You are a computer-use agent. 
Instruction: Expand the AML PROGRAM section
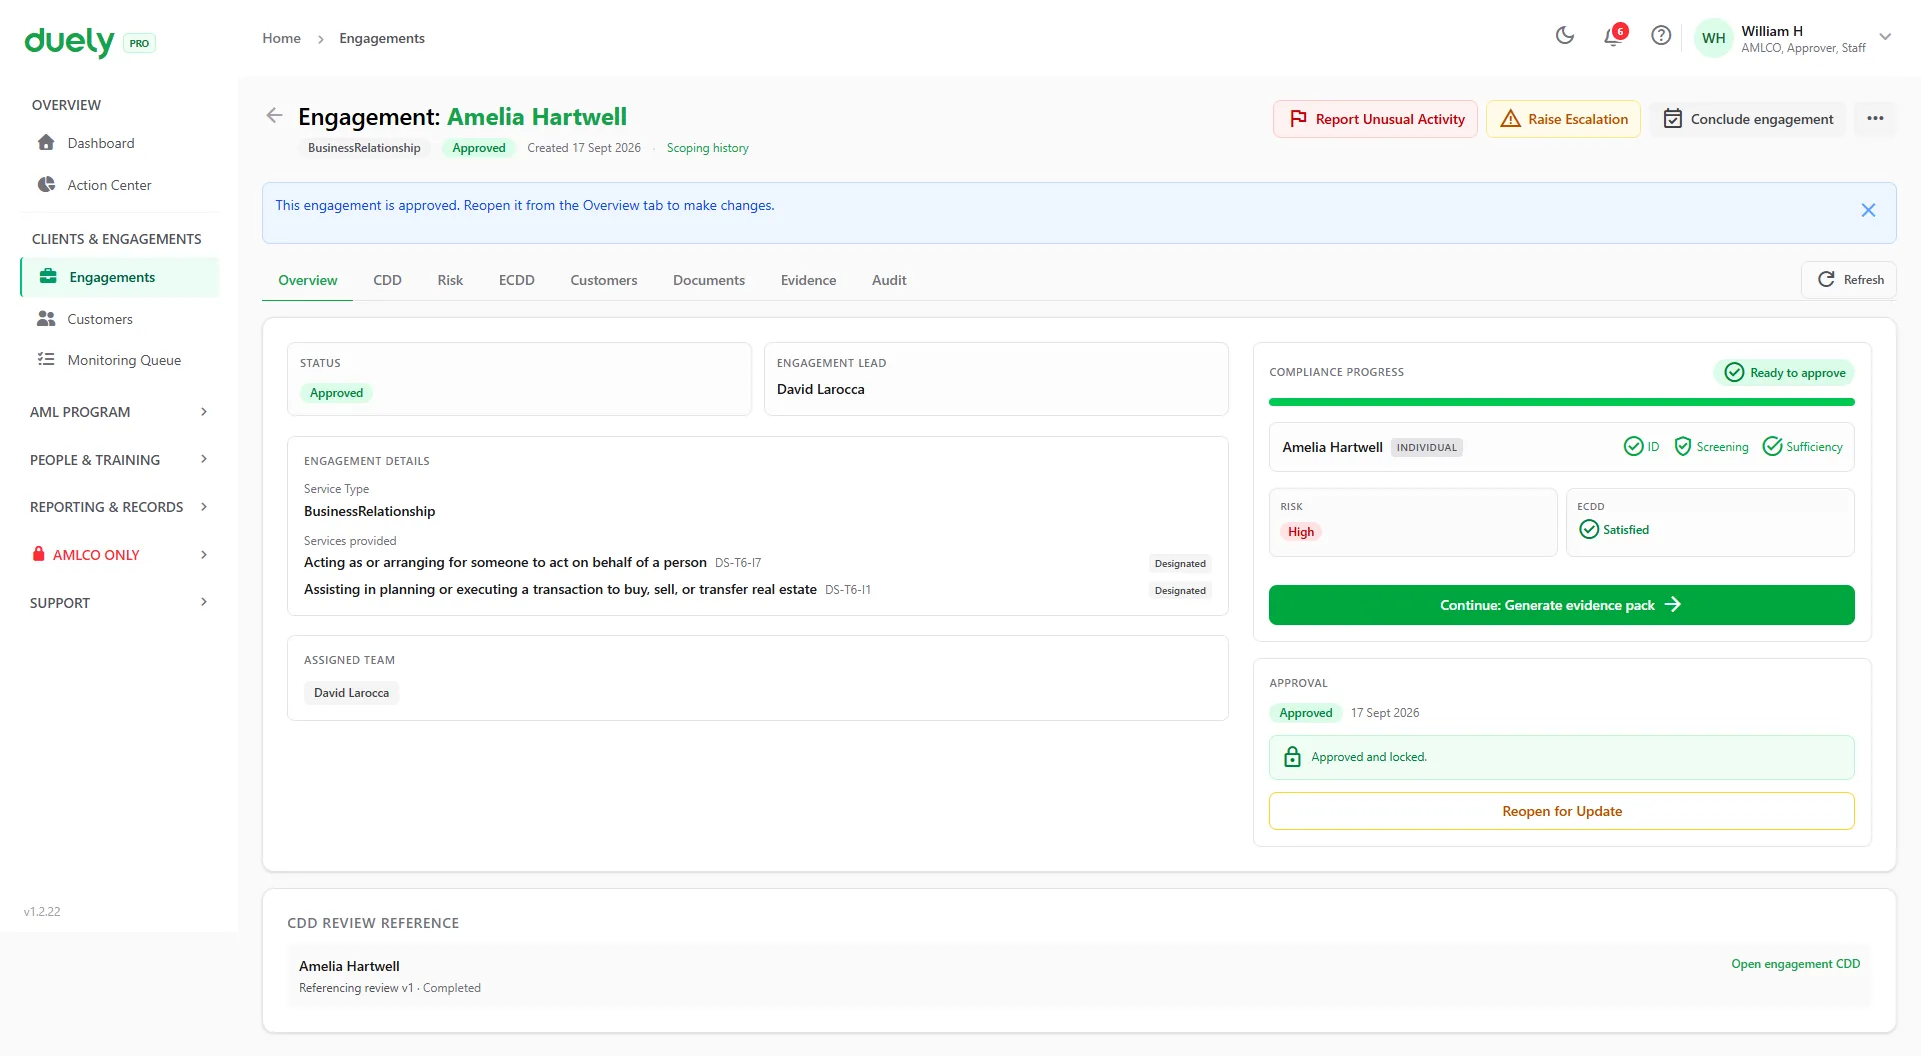pos(120,412)
